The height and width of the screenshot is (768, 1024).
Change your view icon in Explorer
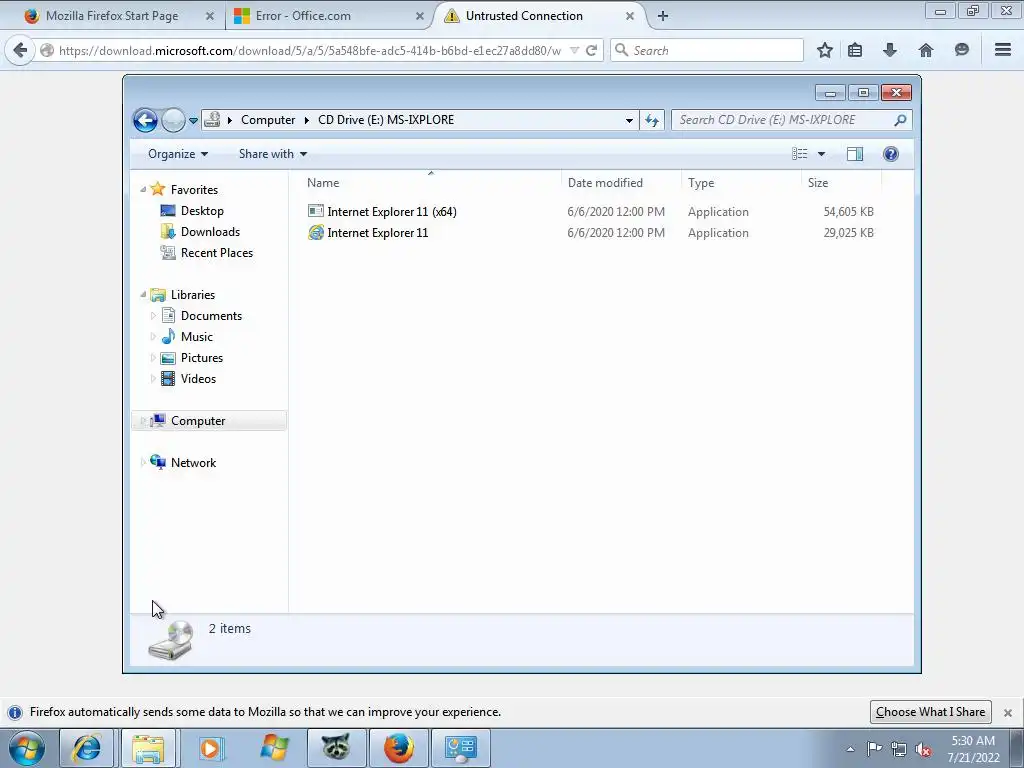pyautogui.click(x=800, y=153)
